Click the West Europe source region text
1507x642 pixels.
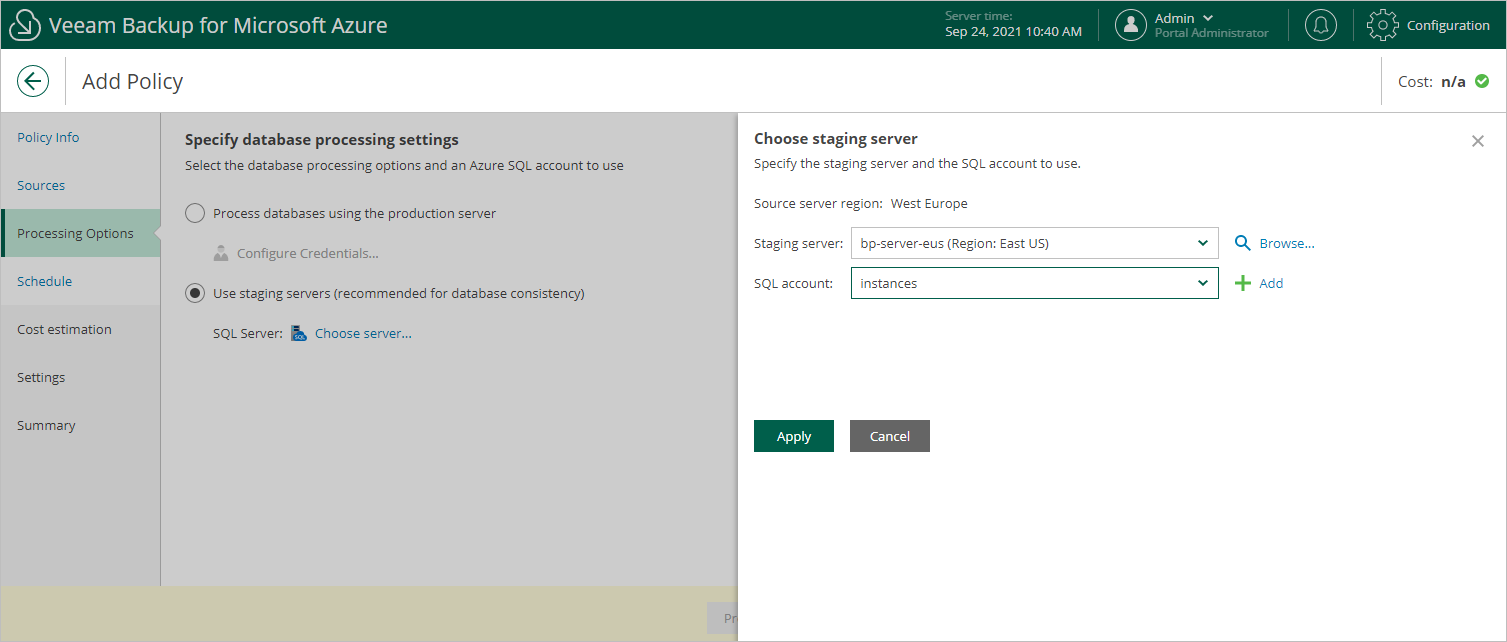pos(929,203)
